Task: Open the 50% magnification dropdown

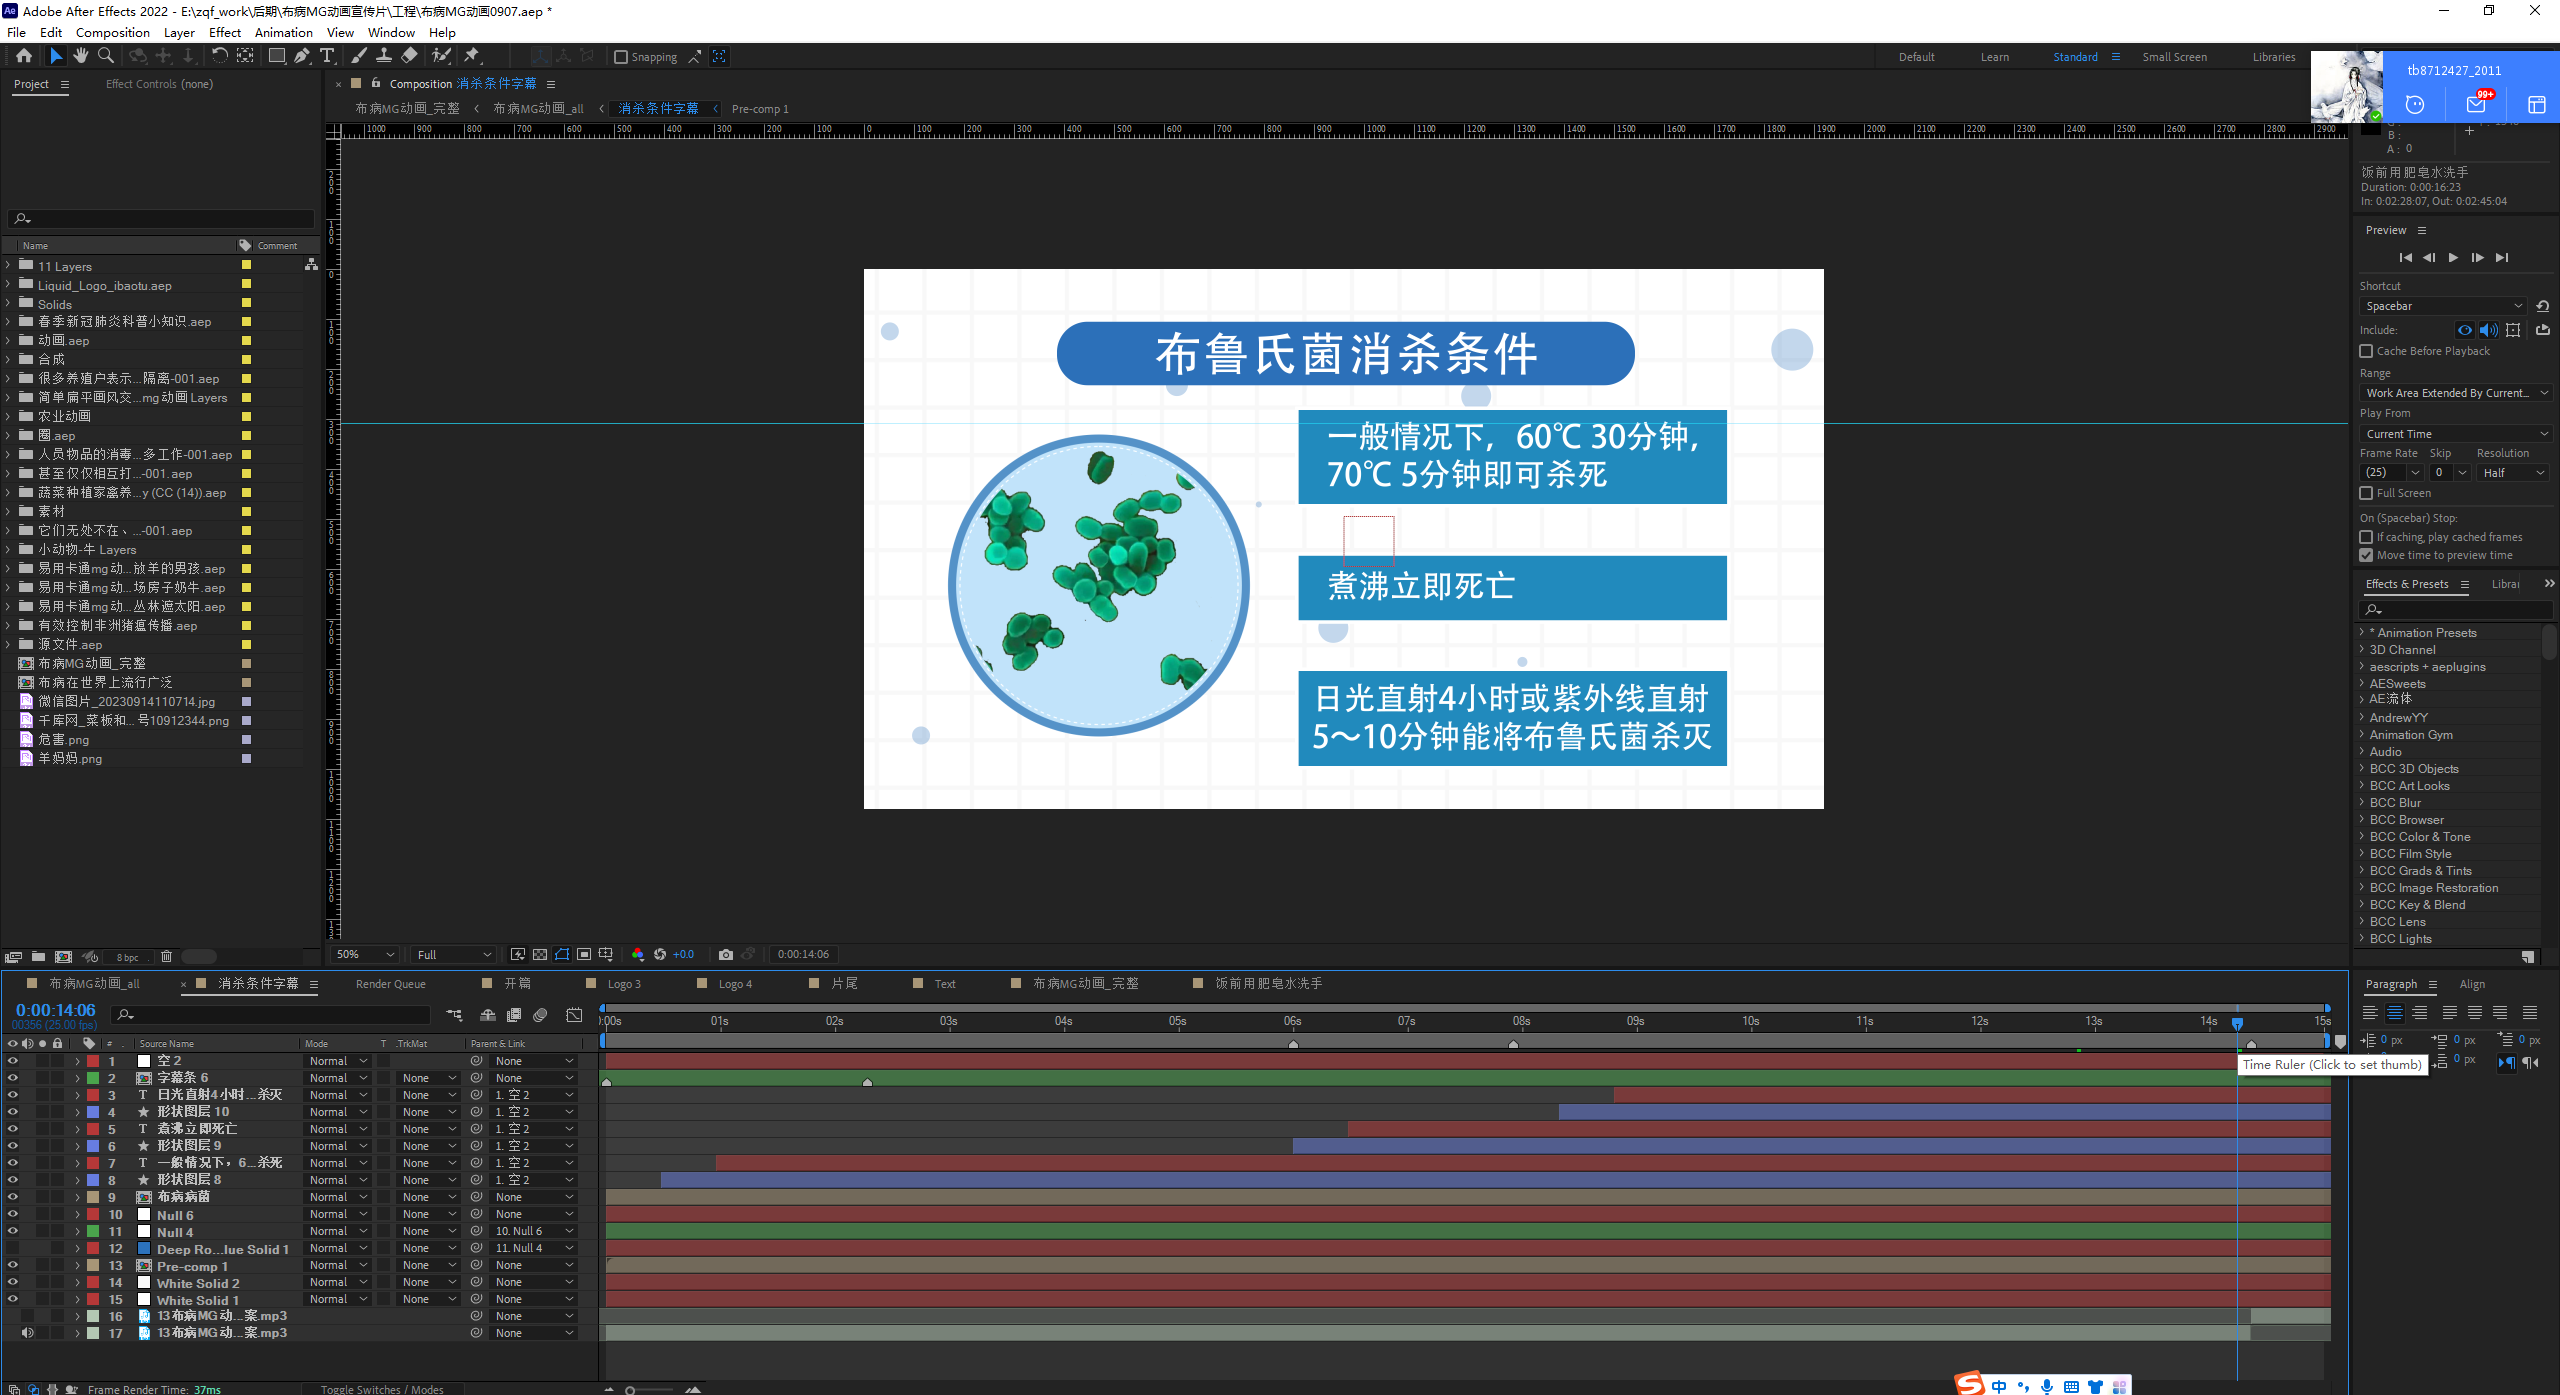Action: click(x=365, y=954)
